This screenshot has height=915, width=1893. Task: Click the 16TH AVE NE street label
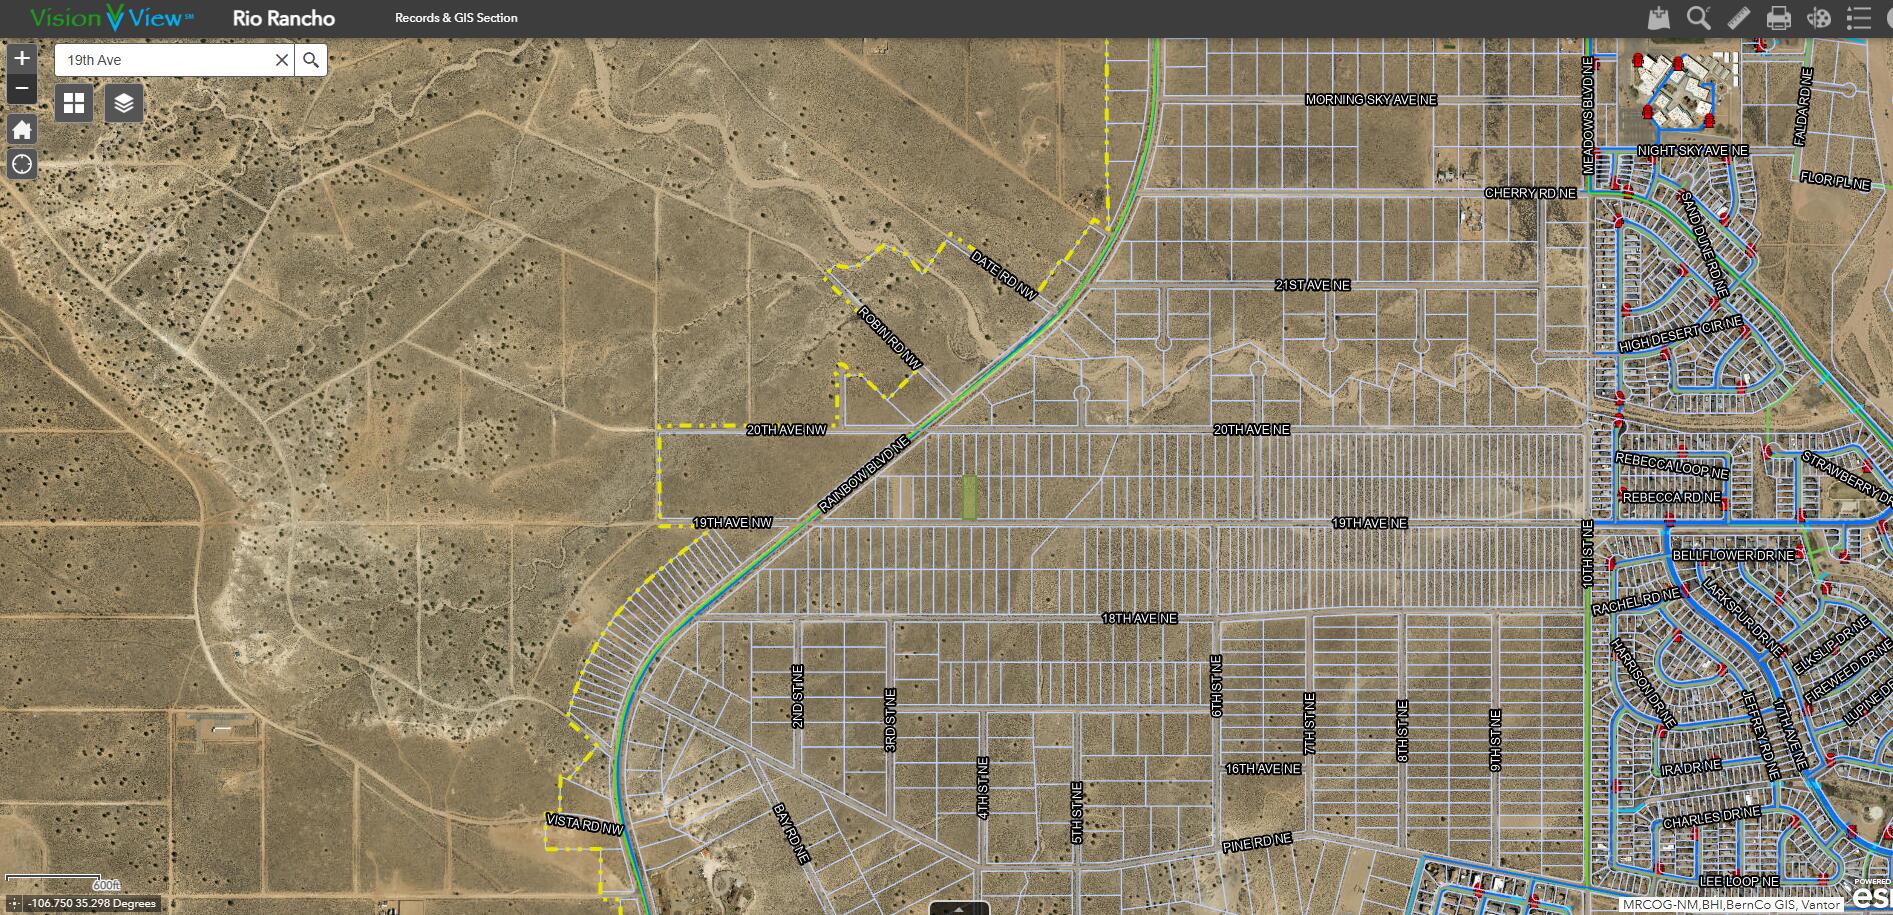1264,769
